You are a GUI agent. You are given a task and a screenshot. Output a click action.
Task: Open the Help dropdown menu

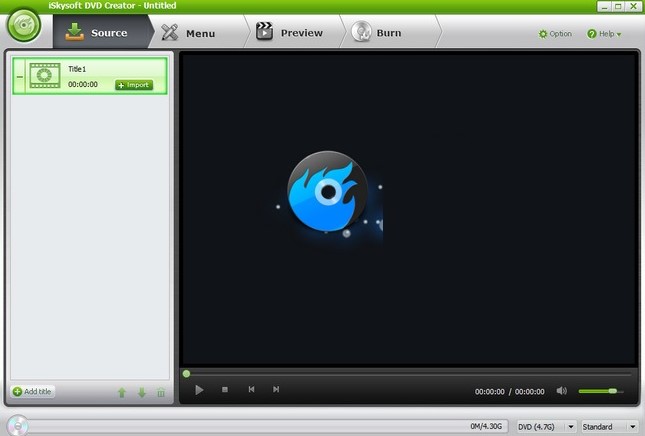coord(604,34)
